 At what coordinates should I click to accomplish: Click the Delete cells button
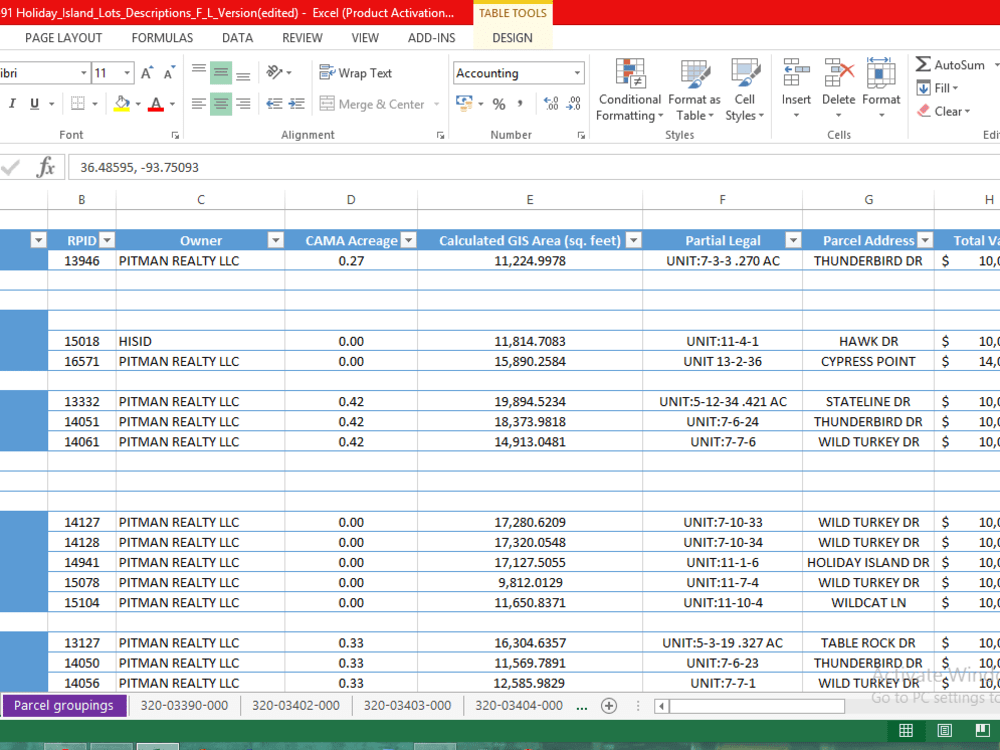pos(838,89)
